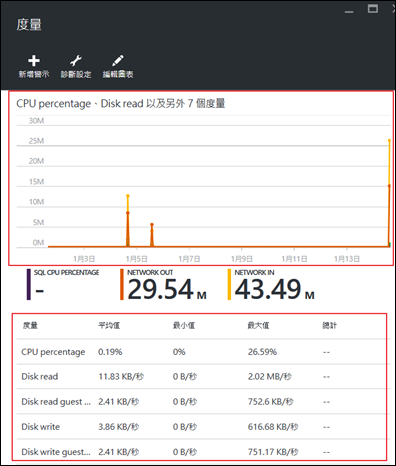This screenshot has height=466, width=396.
Task: Open diagnostics settings wrench icon
Action: 76,61
